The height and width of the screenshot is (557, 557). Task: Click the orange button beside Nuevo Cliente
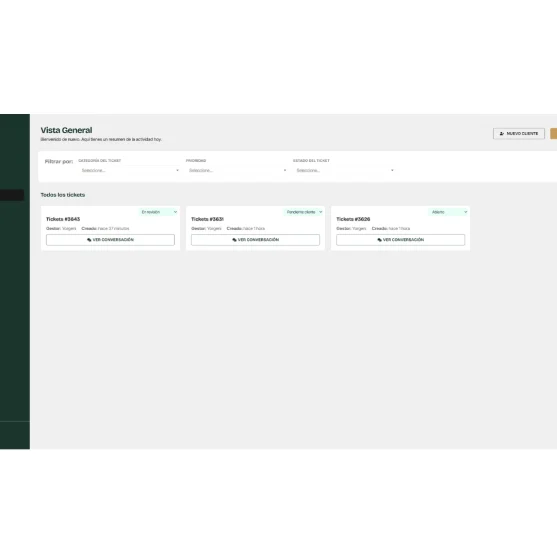pyautogui.click(x=553, y=134)
